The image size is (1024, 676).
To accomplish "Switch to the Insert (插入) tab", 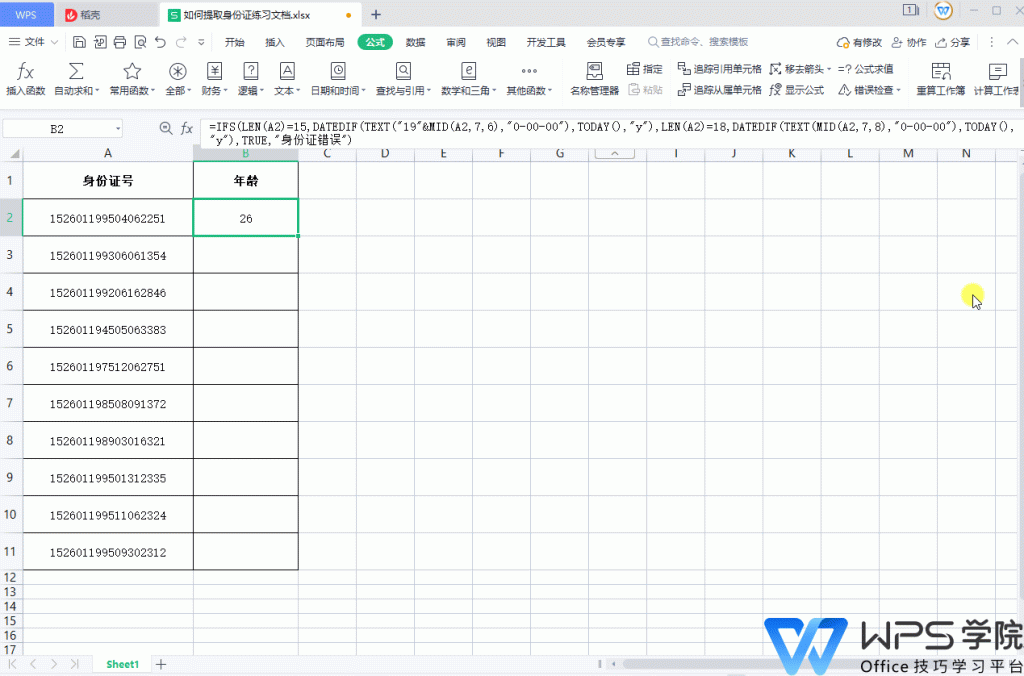I will tap(275, 42).
